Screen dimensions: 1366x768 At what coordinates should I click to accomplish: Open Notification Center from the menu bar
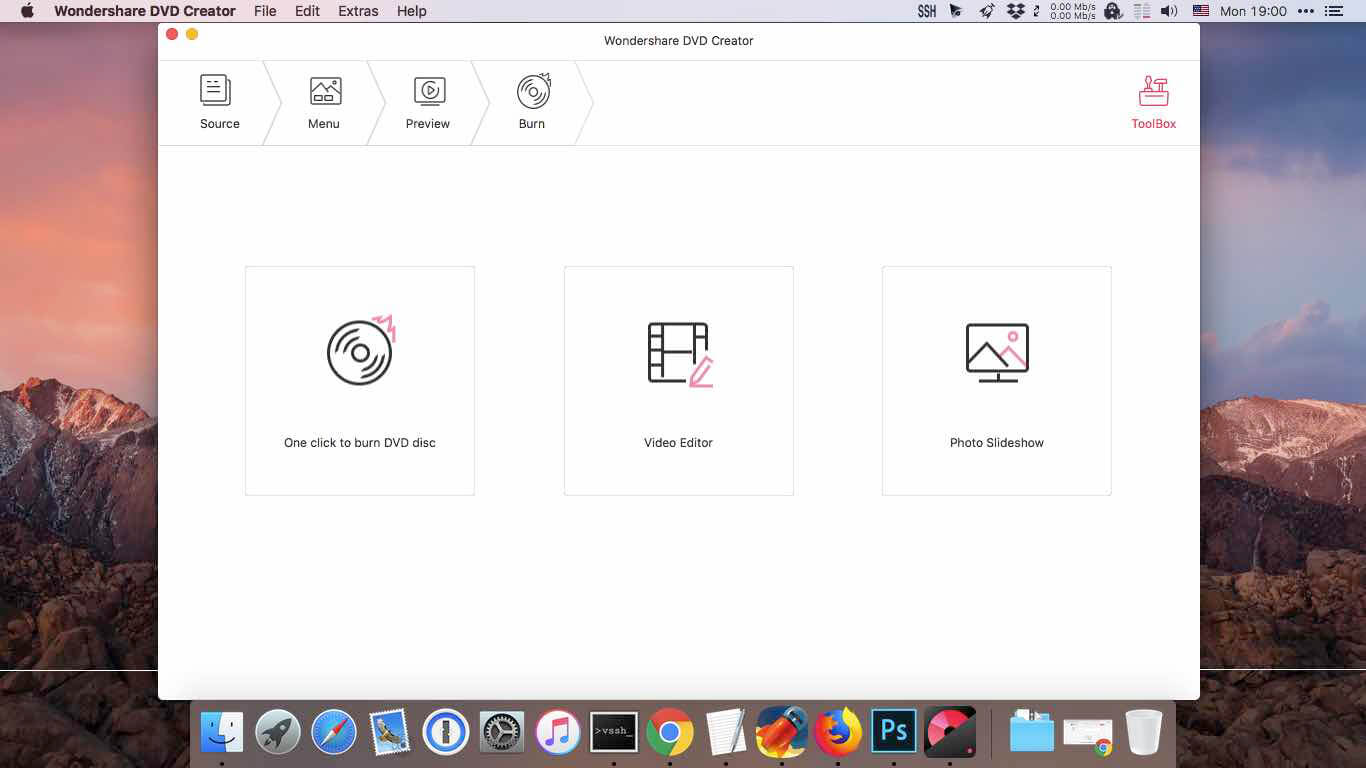(1335, 11)
